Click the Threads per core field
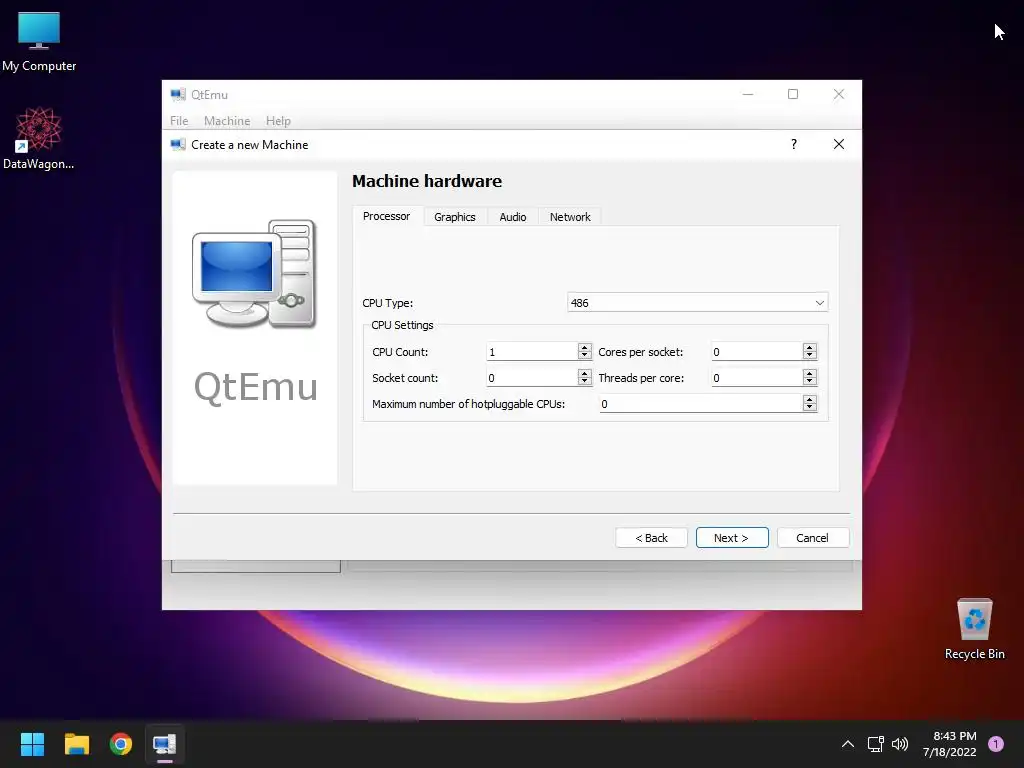Viewport: 1024px width, 768px height. 757,377
